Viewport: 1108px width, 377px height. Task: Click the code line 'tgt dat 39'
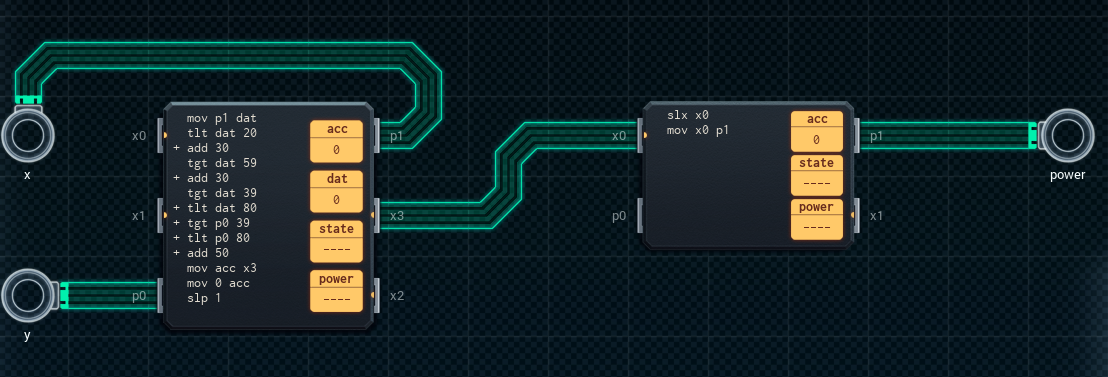[222, 193]
